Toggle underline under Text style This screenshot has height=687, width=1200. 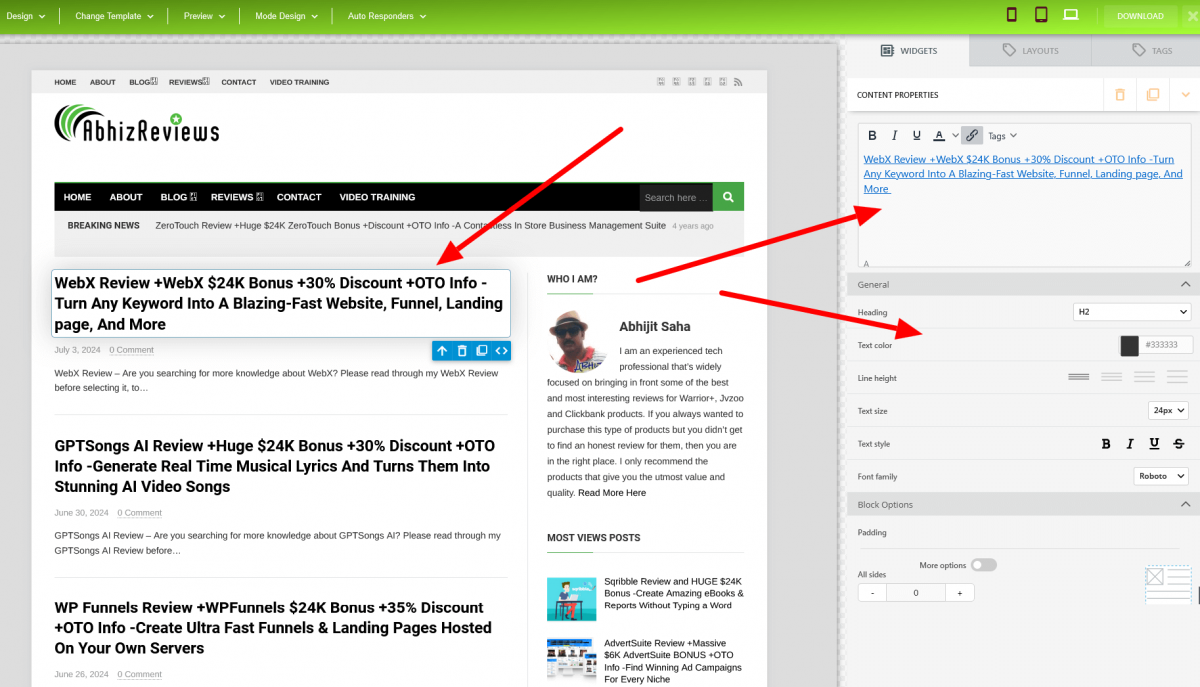click(x=1155, y=444)
